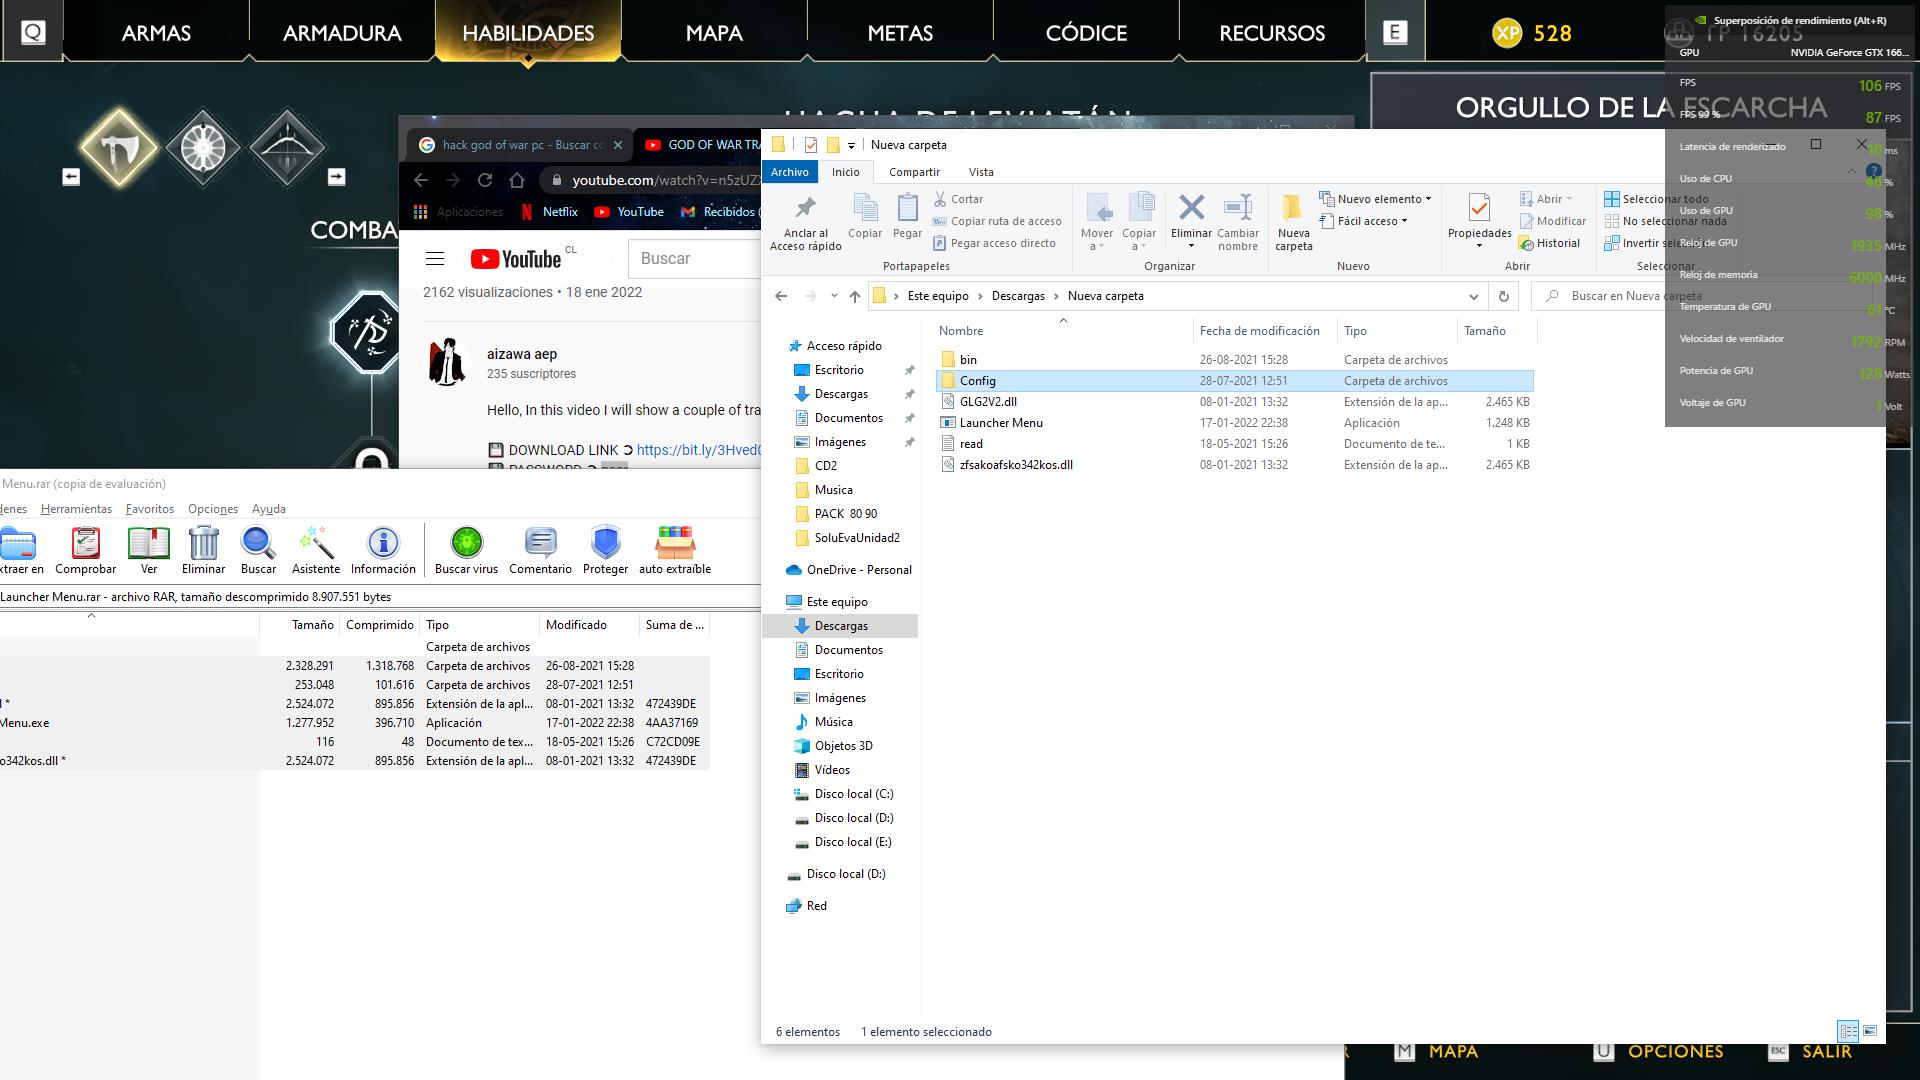The height and width of the screenshot is (1080, 1920).
Task: Expand the Fácil acceso dropdown
Action: tap(1366, 221)
